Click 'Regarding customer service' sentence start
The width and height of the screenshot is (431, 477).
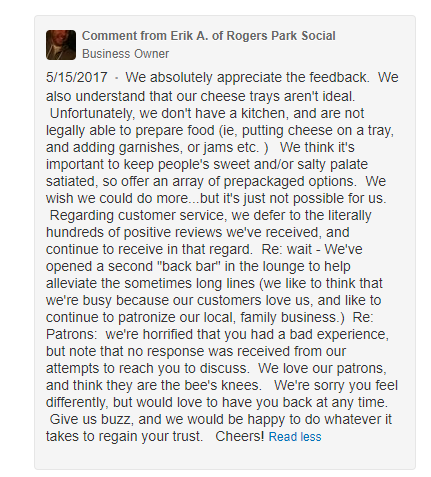tap(138, 215)
